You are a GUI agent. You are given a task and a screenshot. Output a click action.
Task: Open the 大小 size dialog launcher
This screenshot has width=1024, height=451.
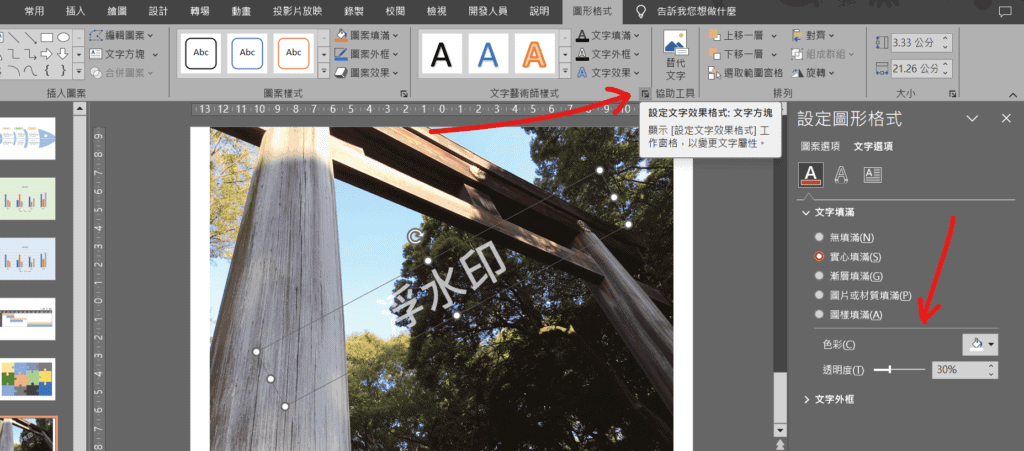(x=952, y=93)
